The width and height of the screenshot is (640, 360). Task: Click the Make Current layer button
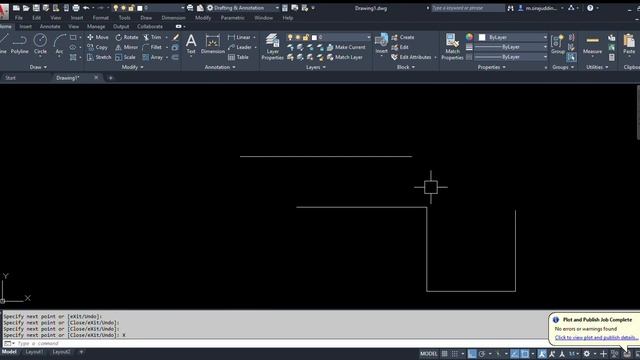pyautogui.click(x=346, y=47)
